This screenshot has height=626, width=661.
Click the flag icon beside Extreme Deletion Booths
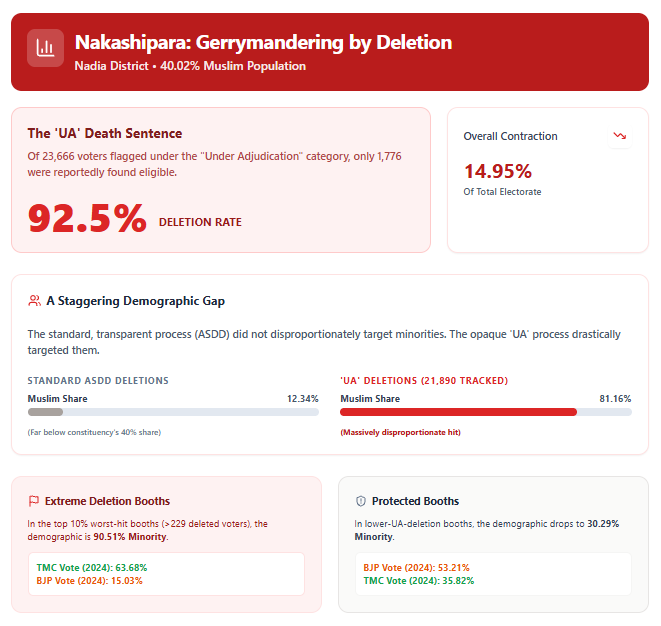[x=33, y=501]
